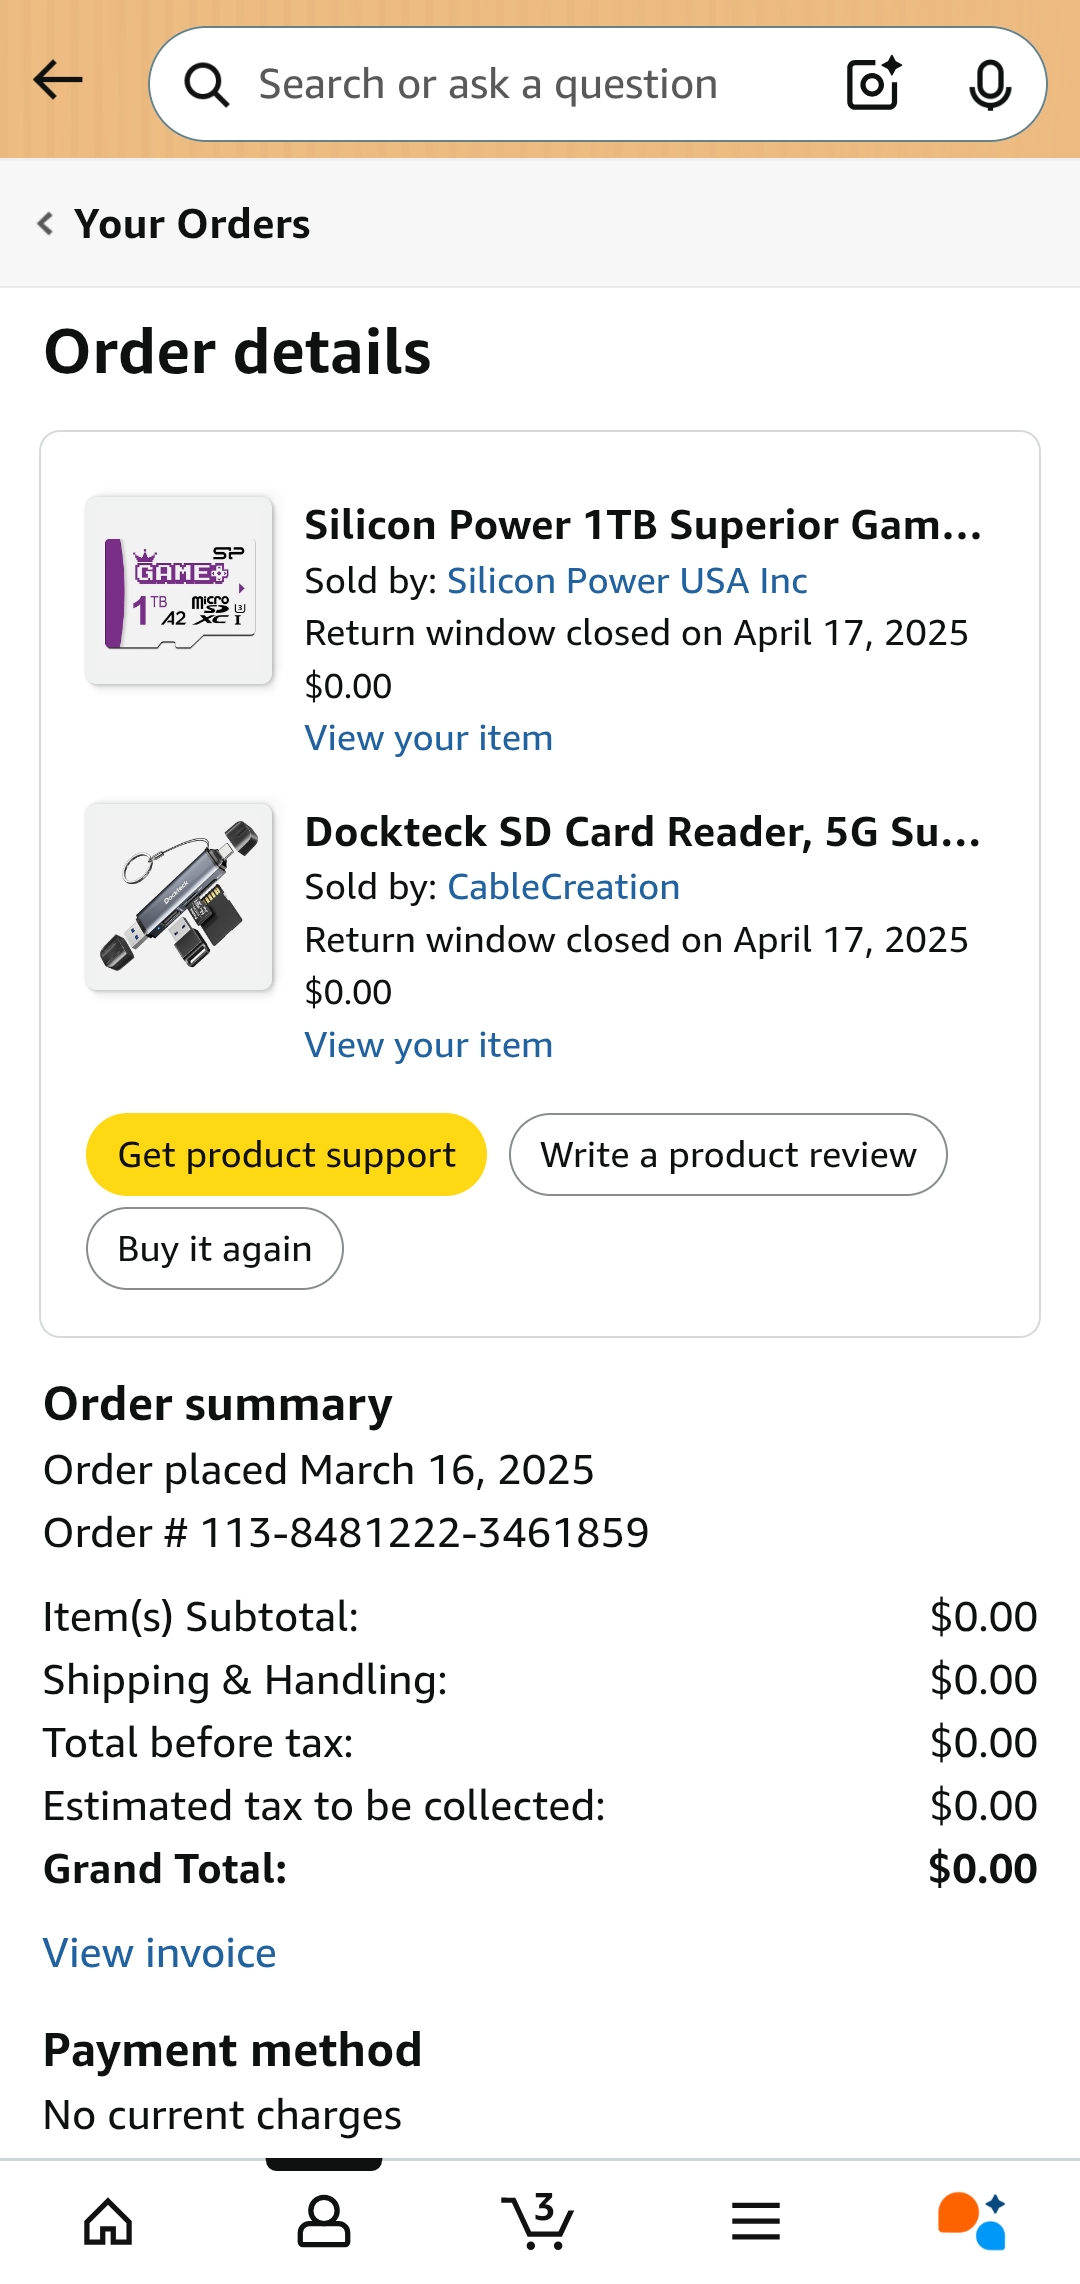View your item for Dockteck reader

tap(428, 1045)
